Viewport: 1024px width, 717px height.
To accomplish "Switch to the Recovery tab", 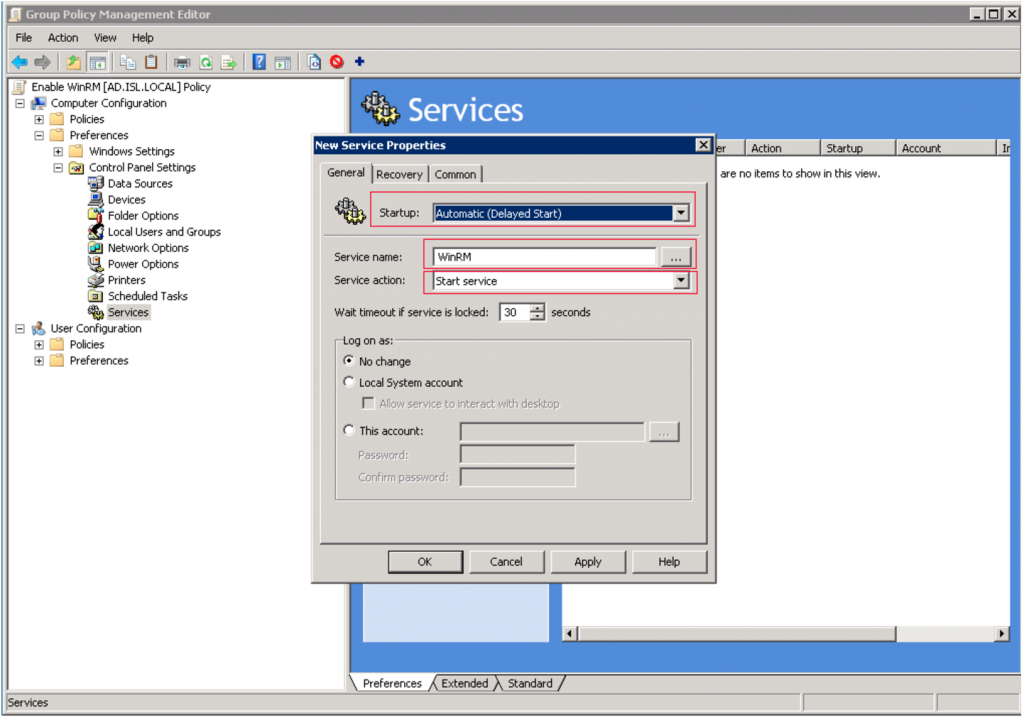I will click(x=399, y=173).
